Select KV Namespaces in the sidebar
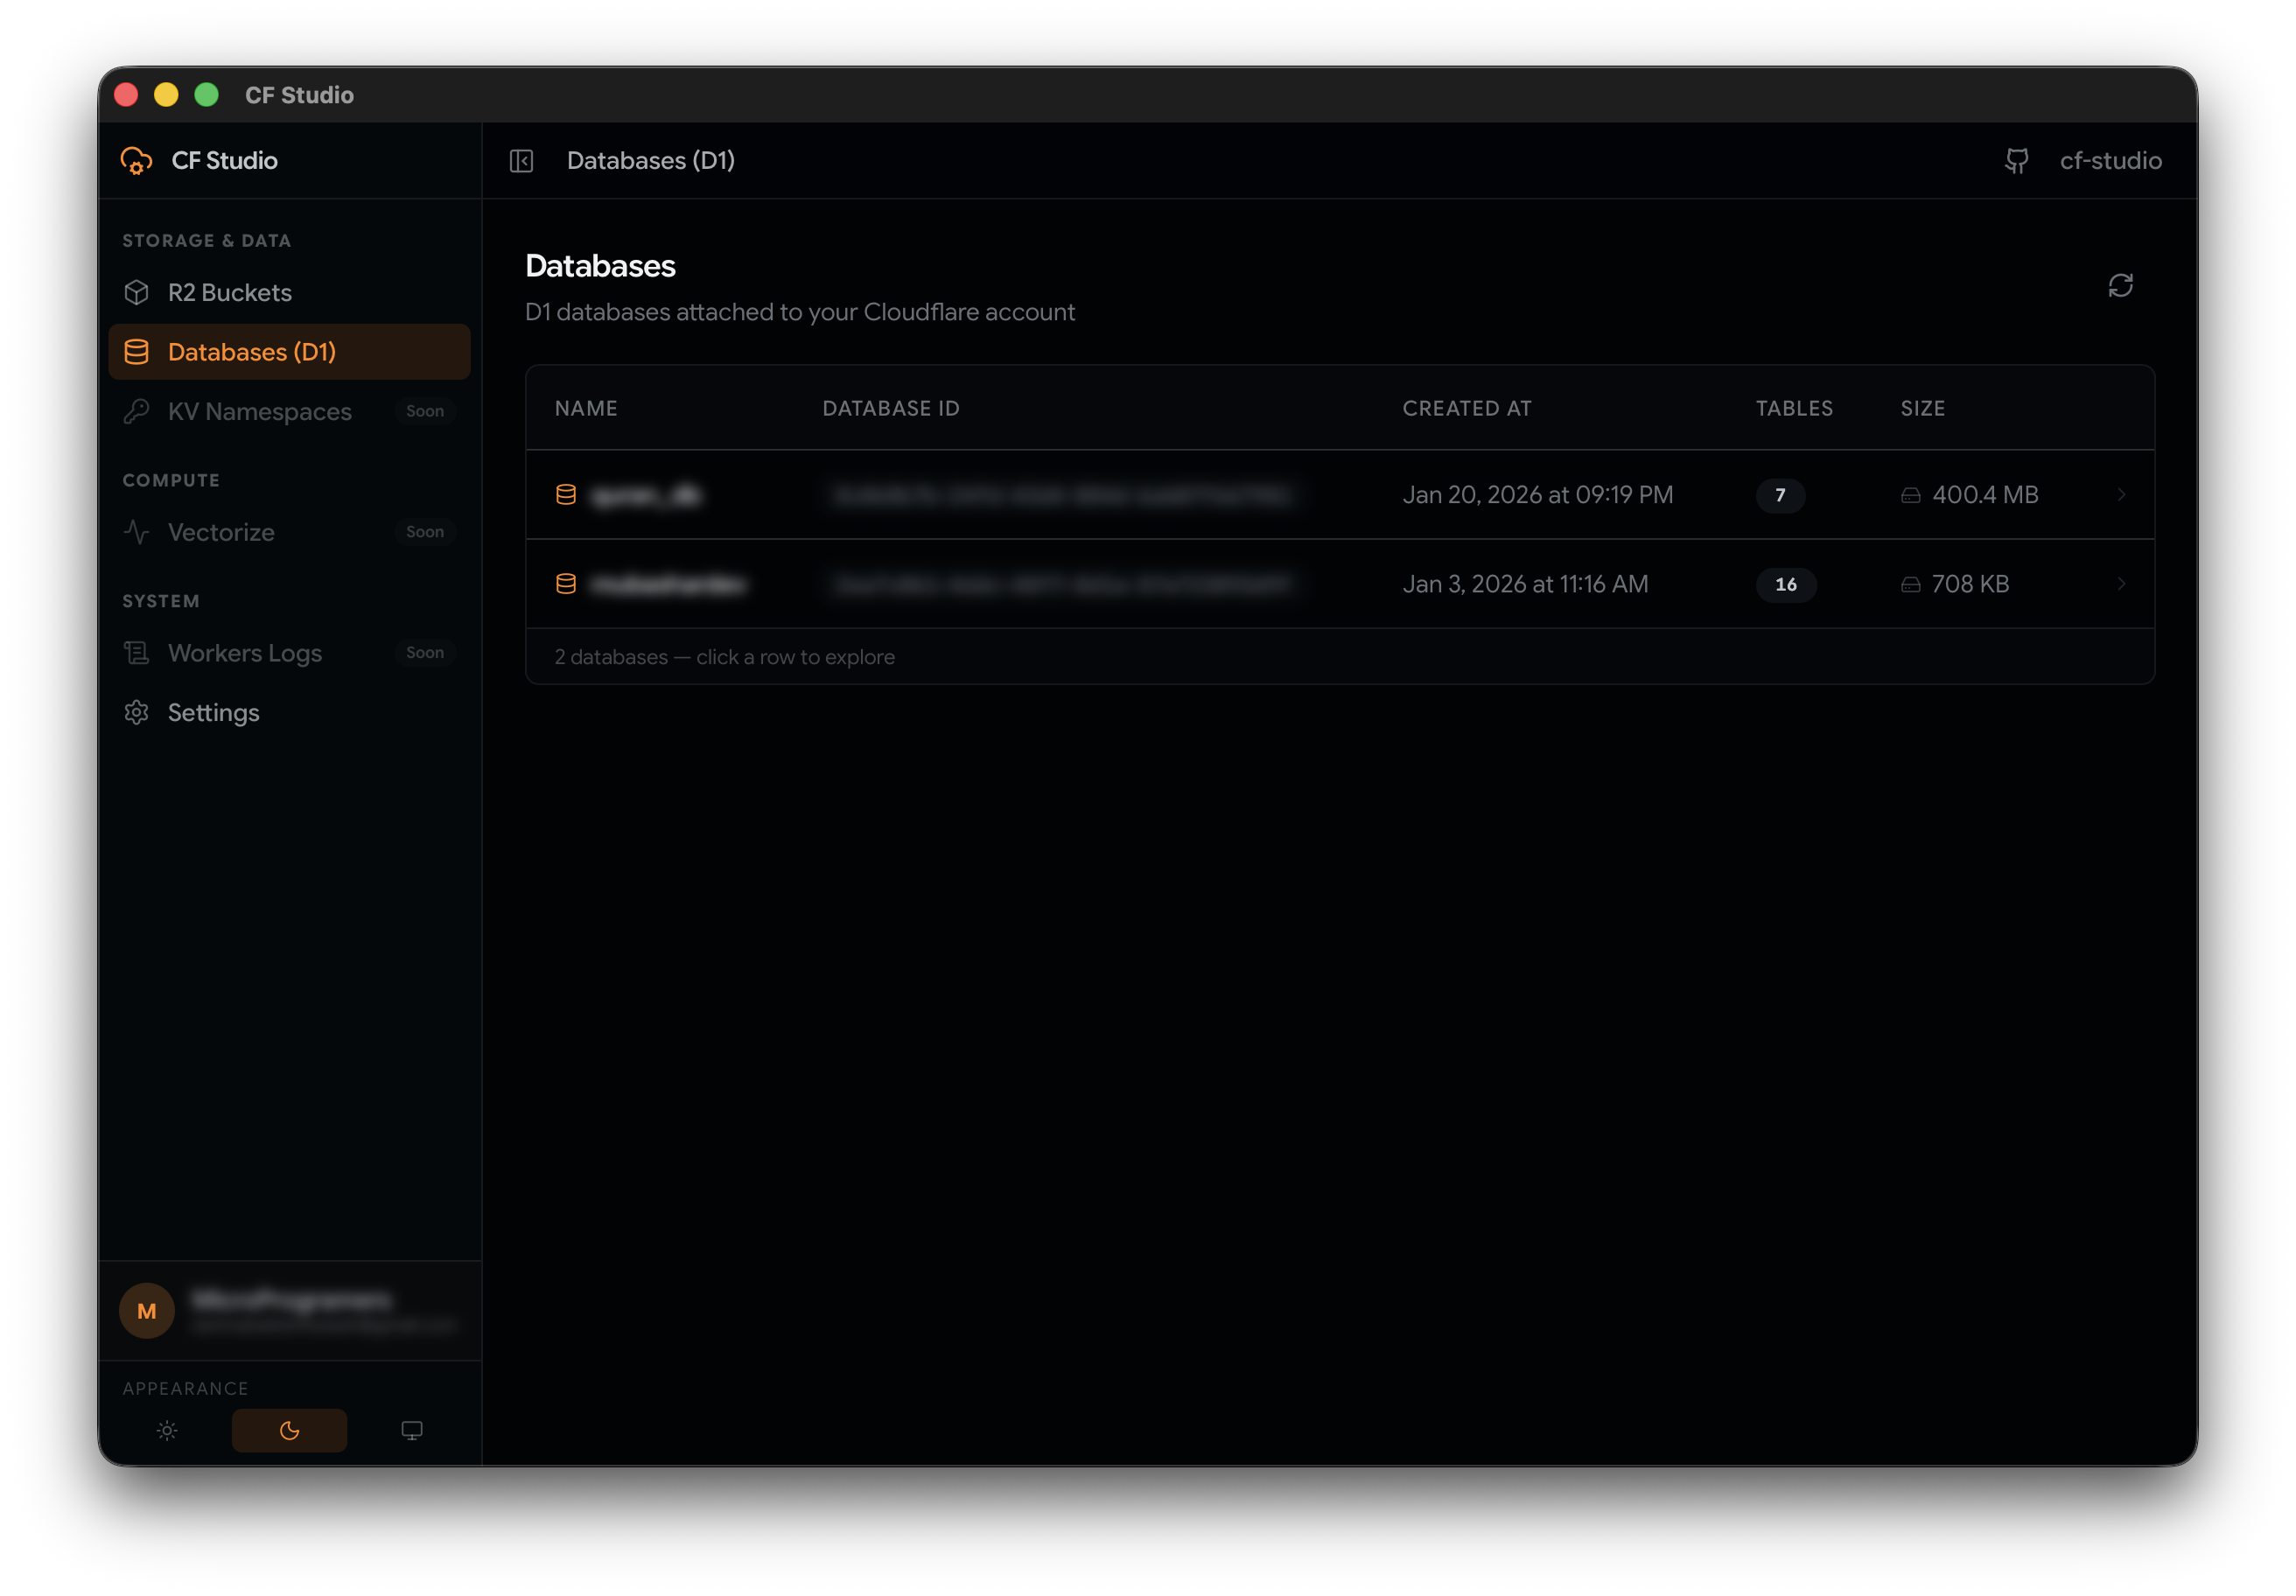 (289, 412)
